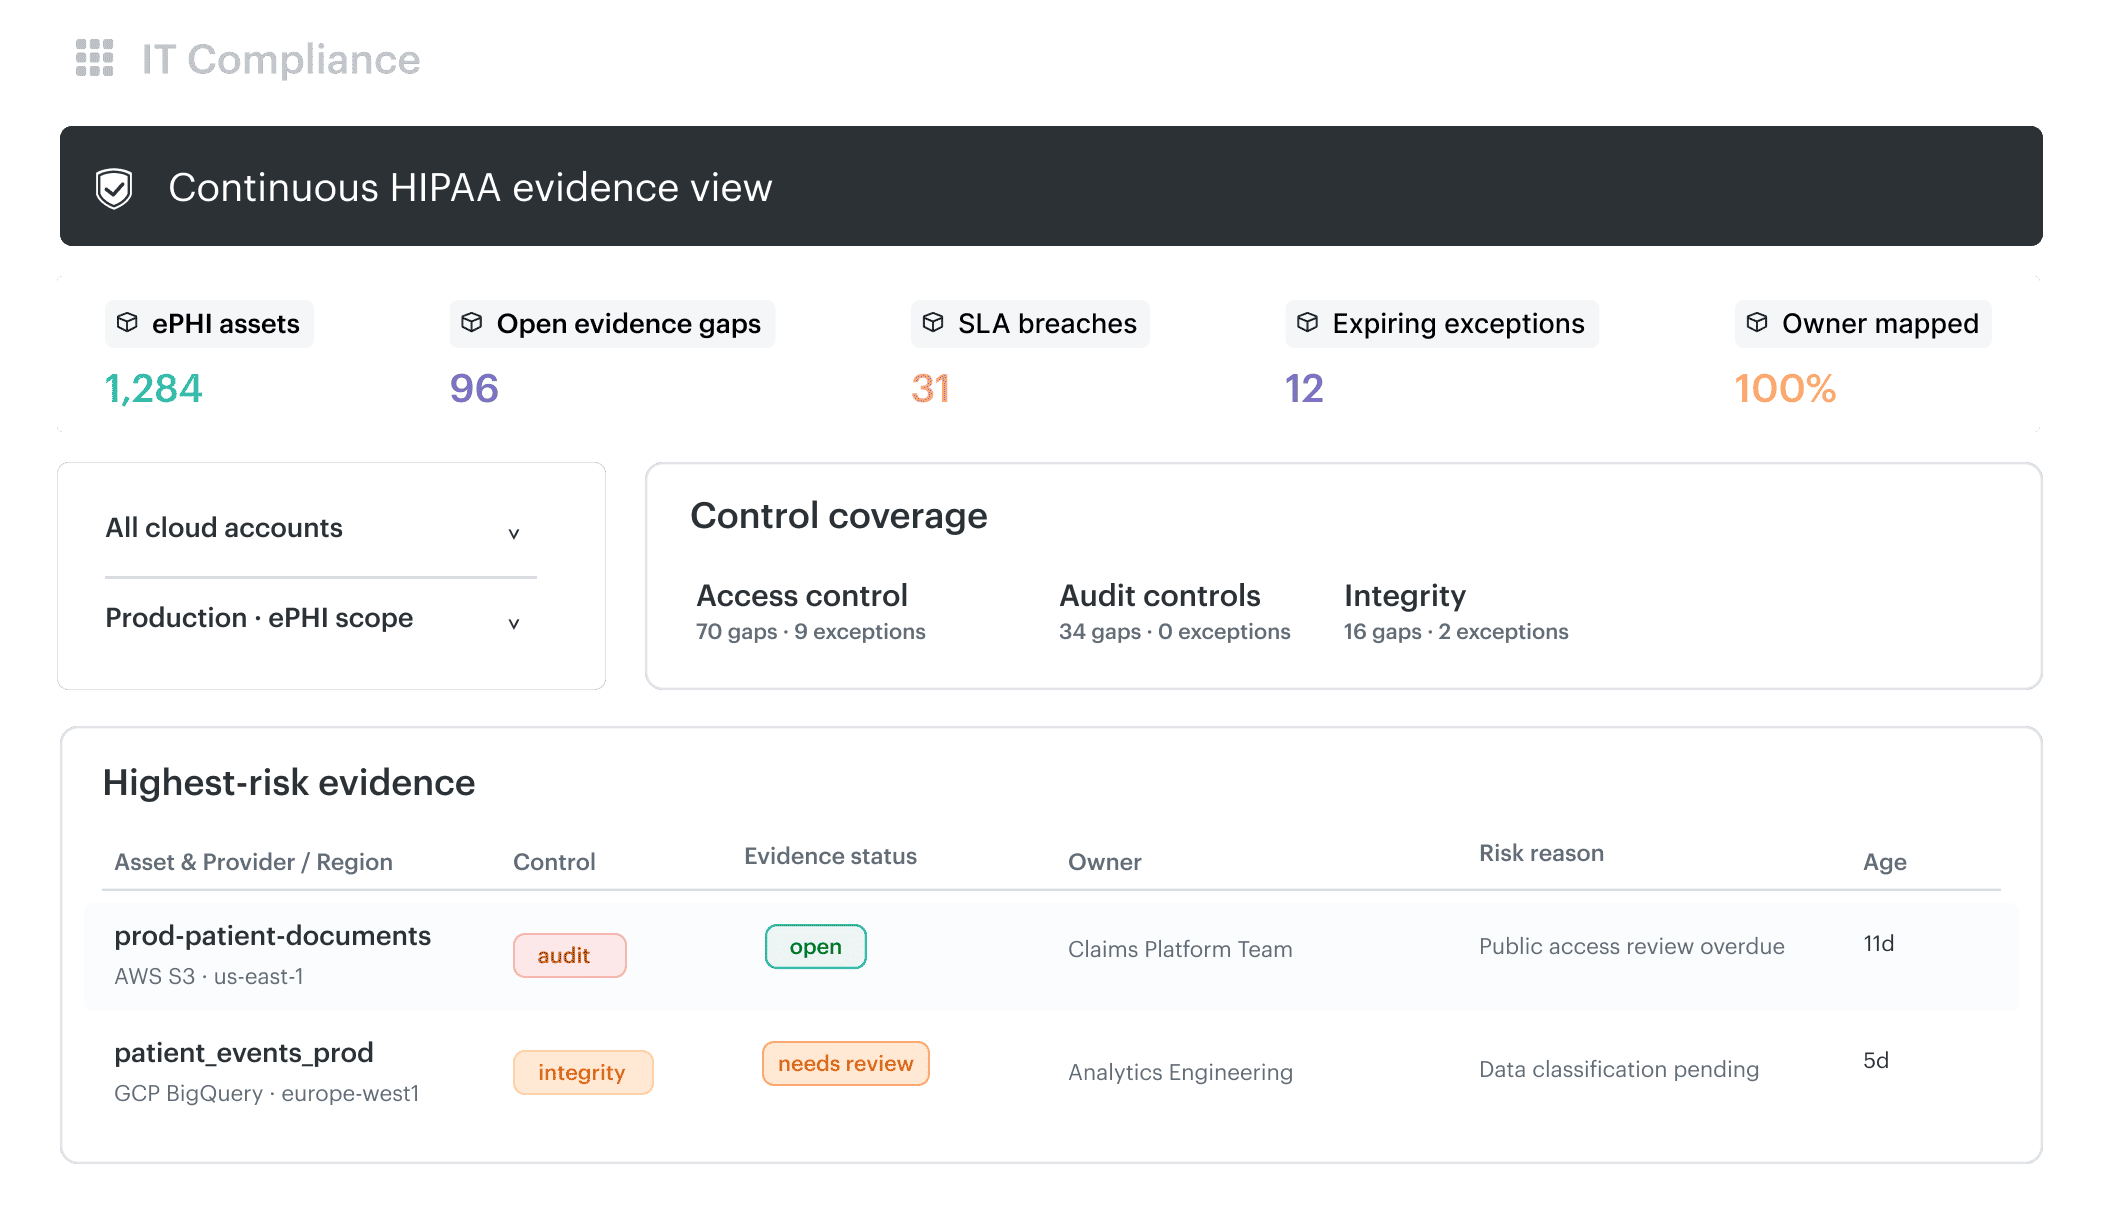Image resolution: width=2103 pixels, height=1215 pixels.
Task: Click the cube icon beside Open evidence gaps
Action: coord(472,323)
